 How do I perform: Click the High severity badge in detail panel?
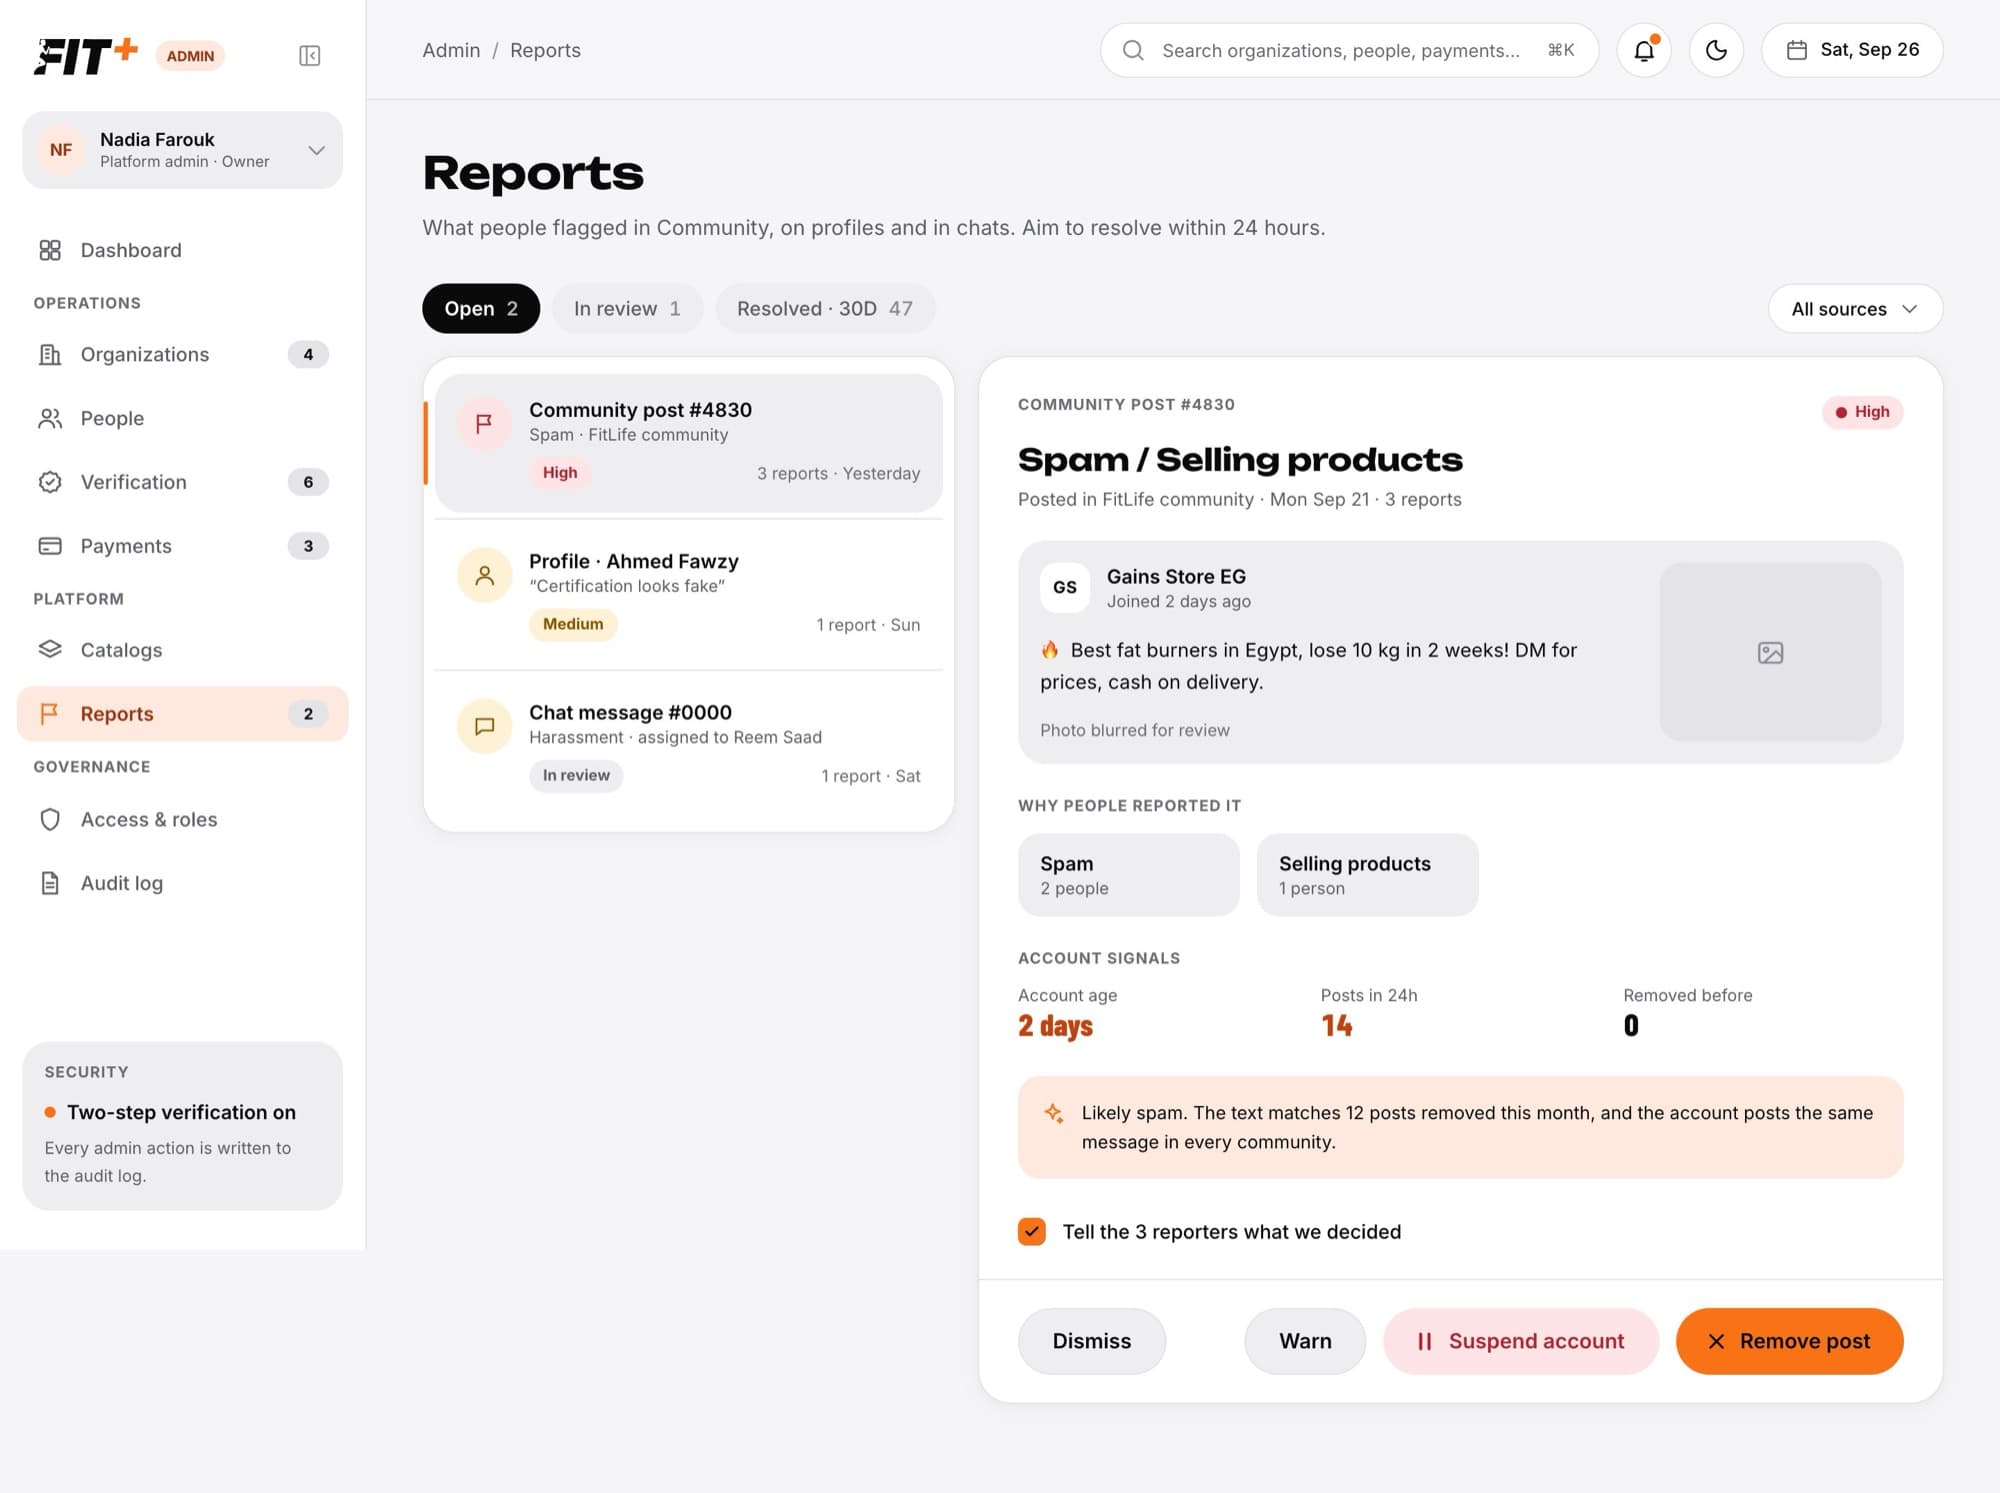point(1862,412)
